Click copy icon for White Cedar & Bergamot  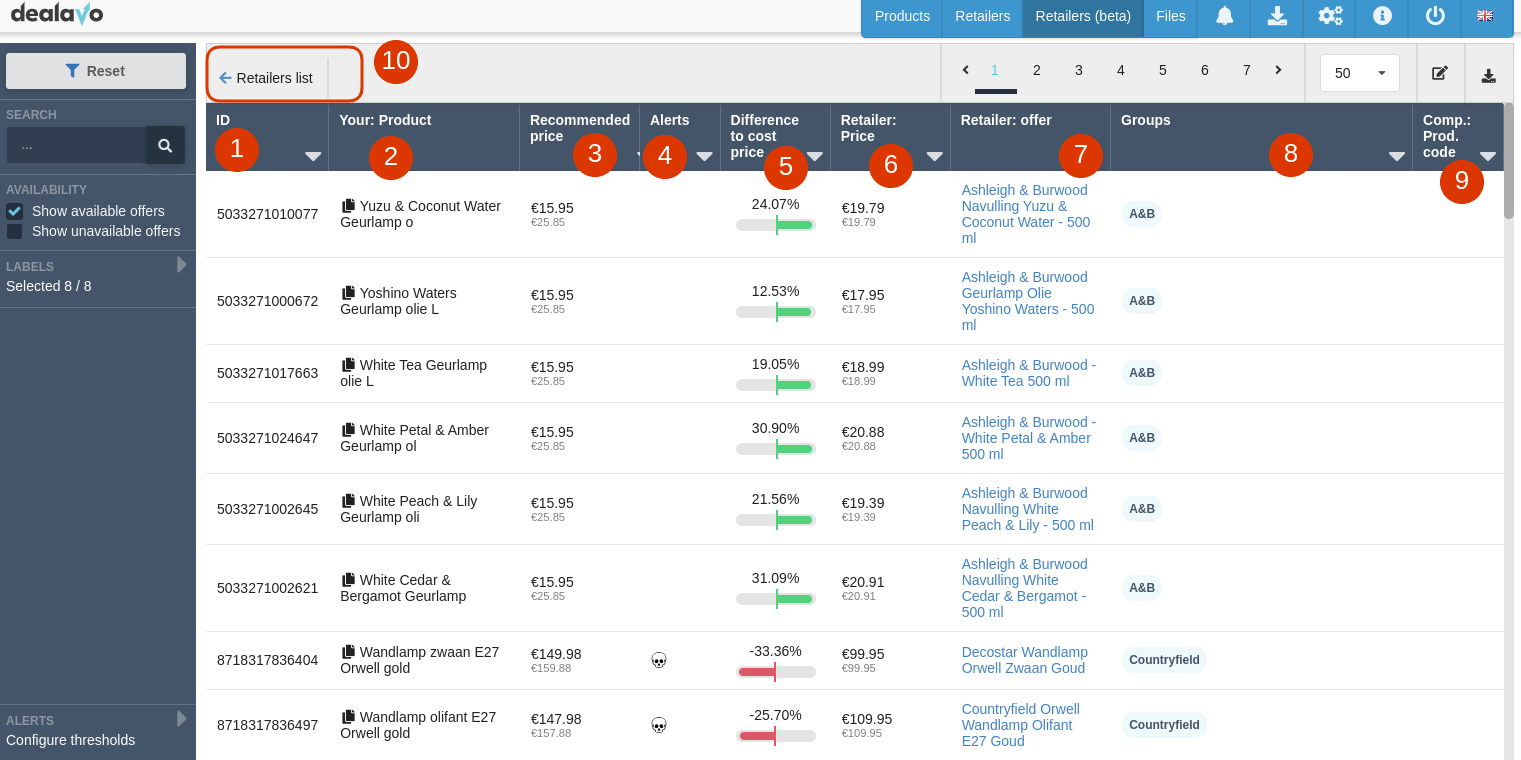(x=348, y=579)
